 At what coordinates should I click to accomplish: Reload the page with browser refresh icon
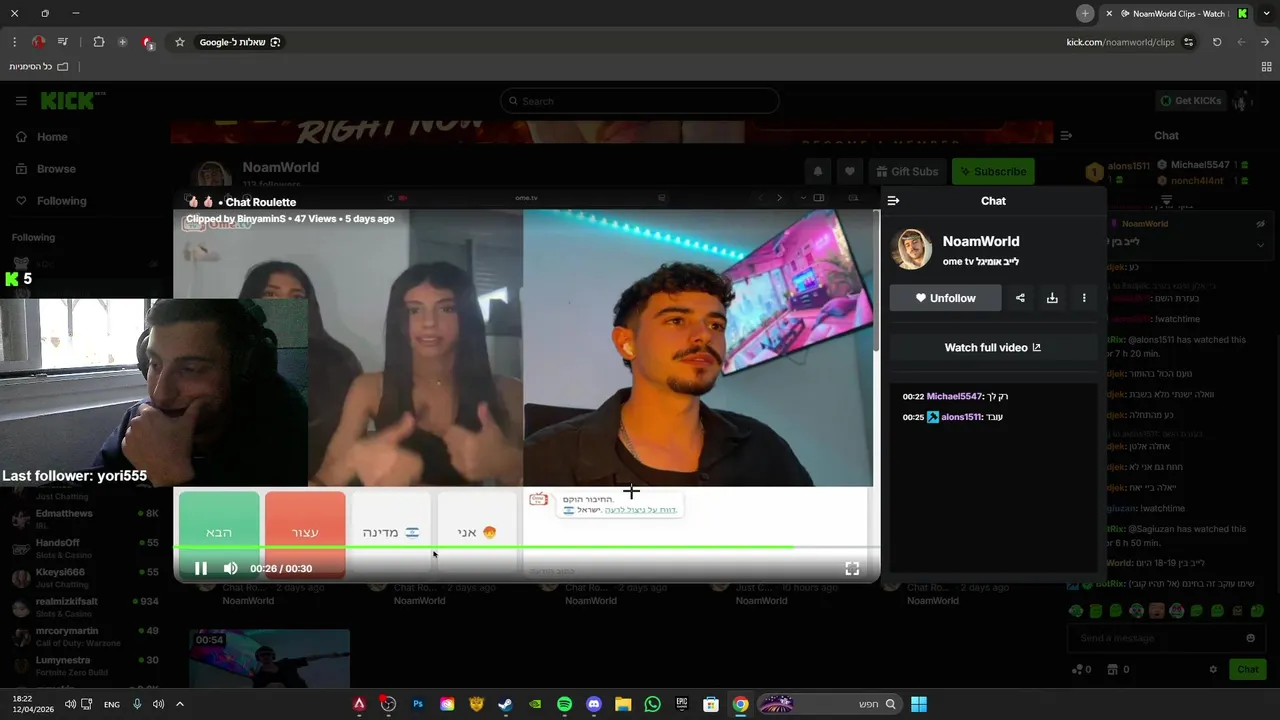pos(1217,42)
